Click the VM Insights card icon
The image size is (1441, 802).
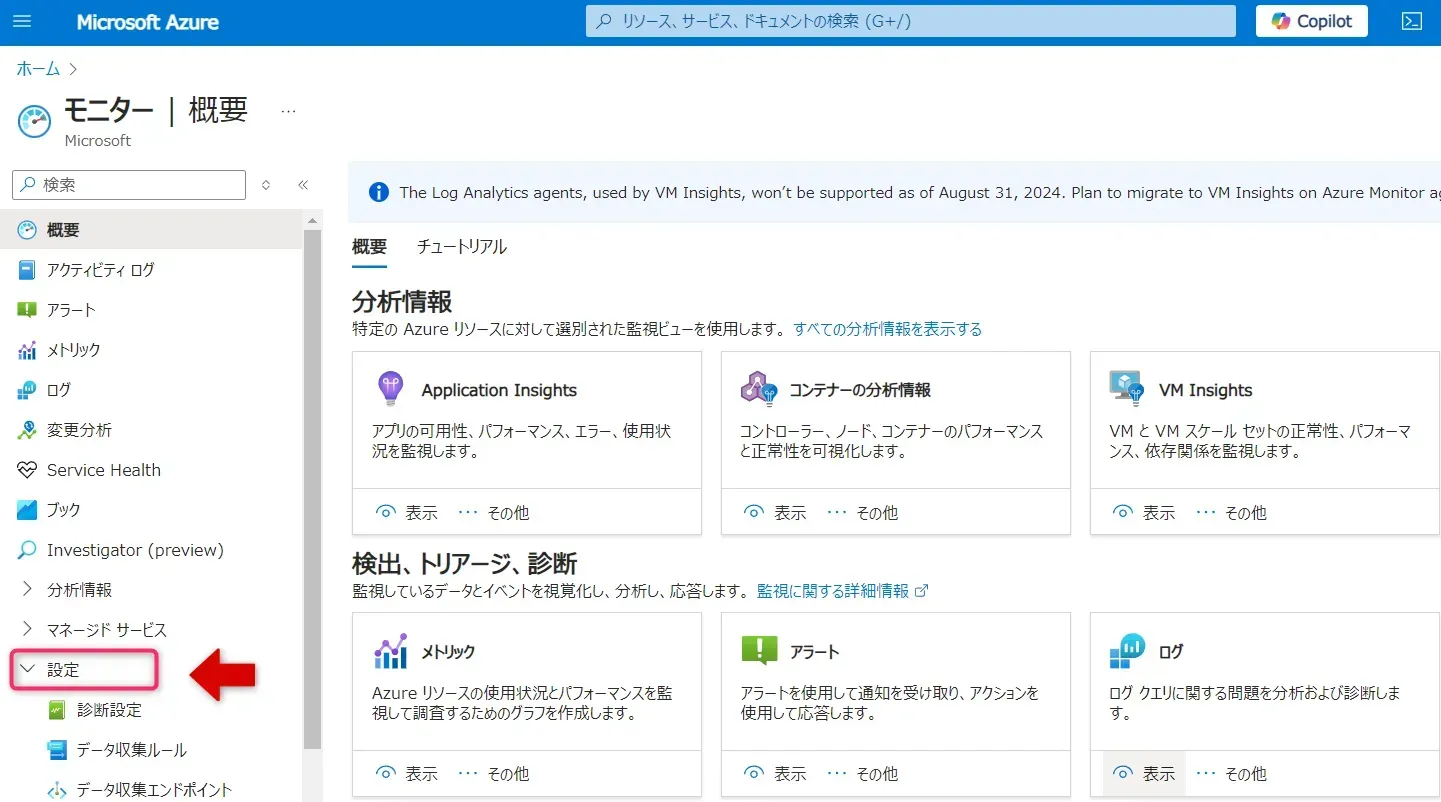(x=1126, y=388)
